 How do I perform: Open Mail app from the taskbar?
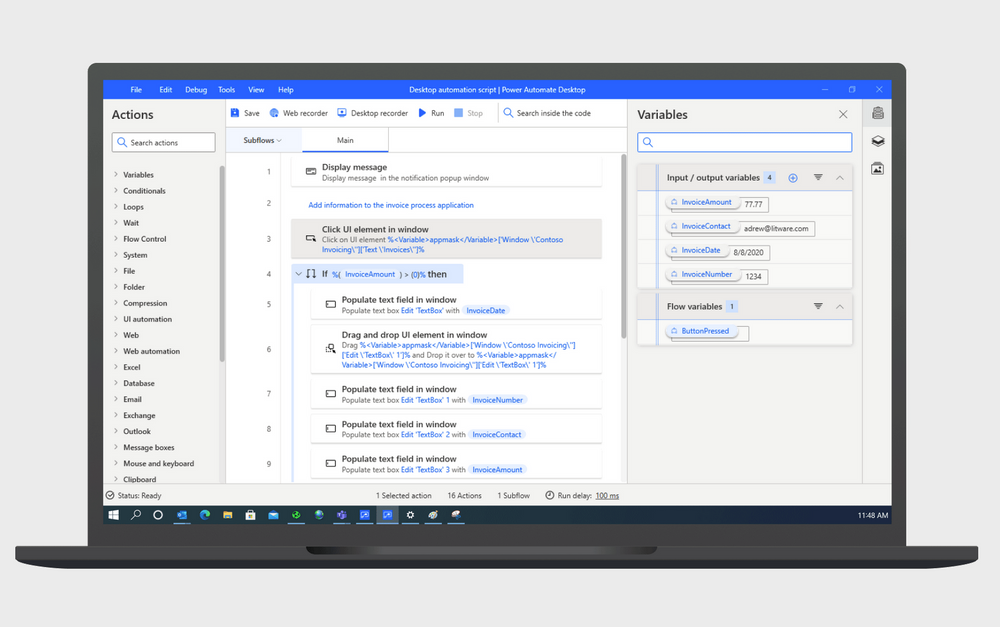[273, 515]
